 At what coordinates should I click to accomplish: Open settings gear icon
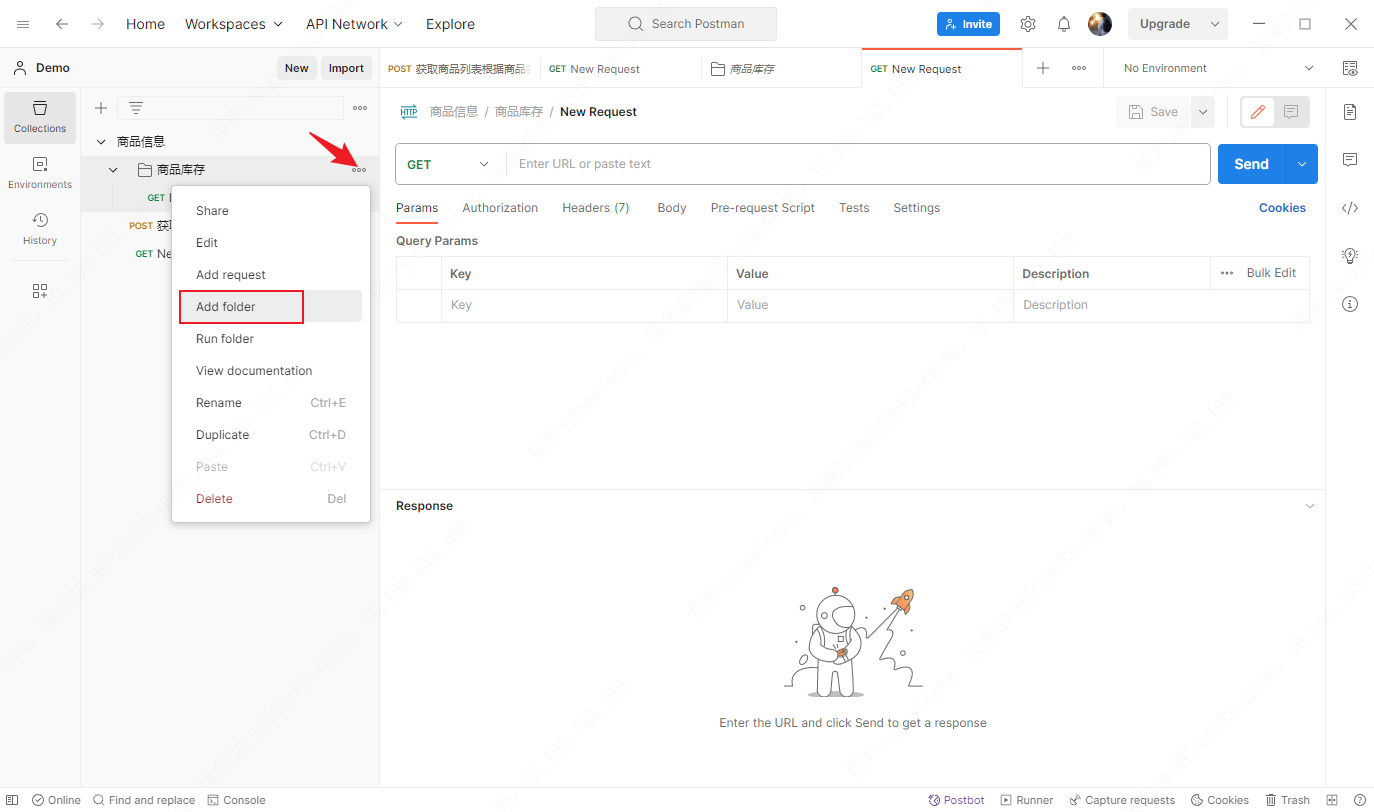pyautogui.click(x=1028, y=24)
